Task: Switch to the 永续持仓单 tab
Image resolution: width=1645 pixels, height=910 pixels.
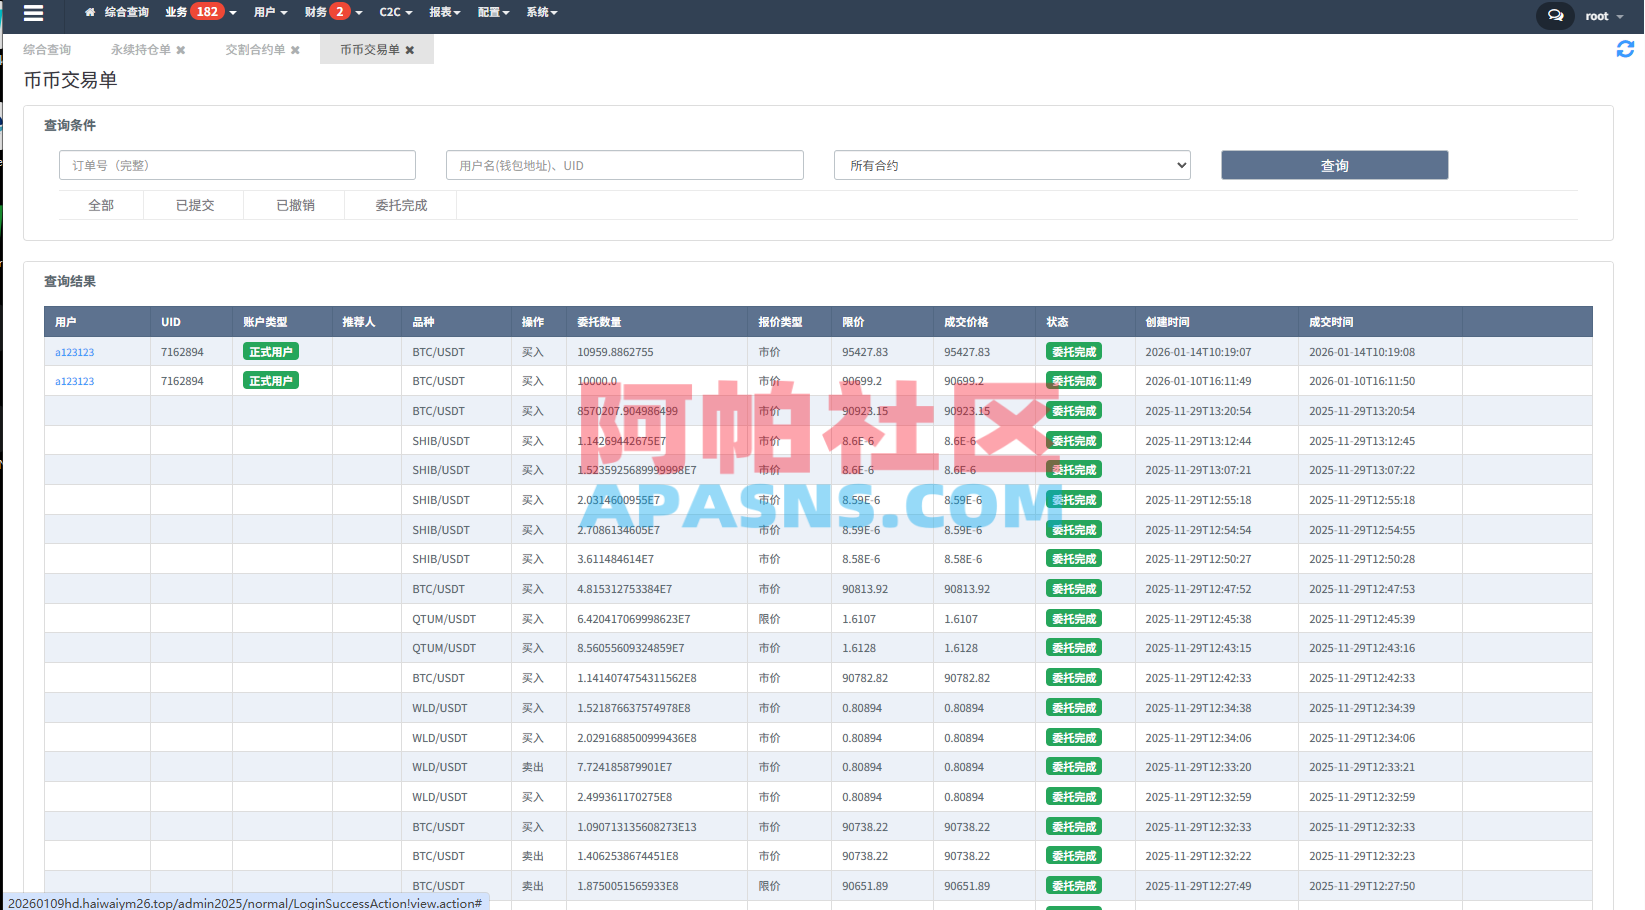Action: point(140,50)
